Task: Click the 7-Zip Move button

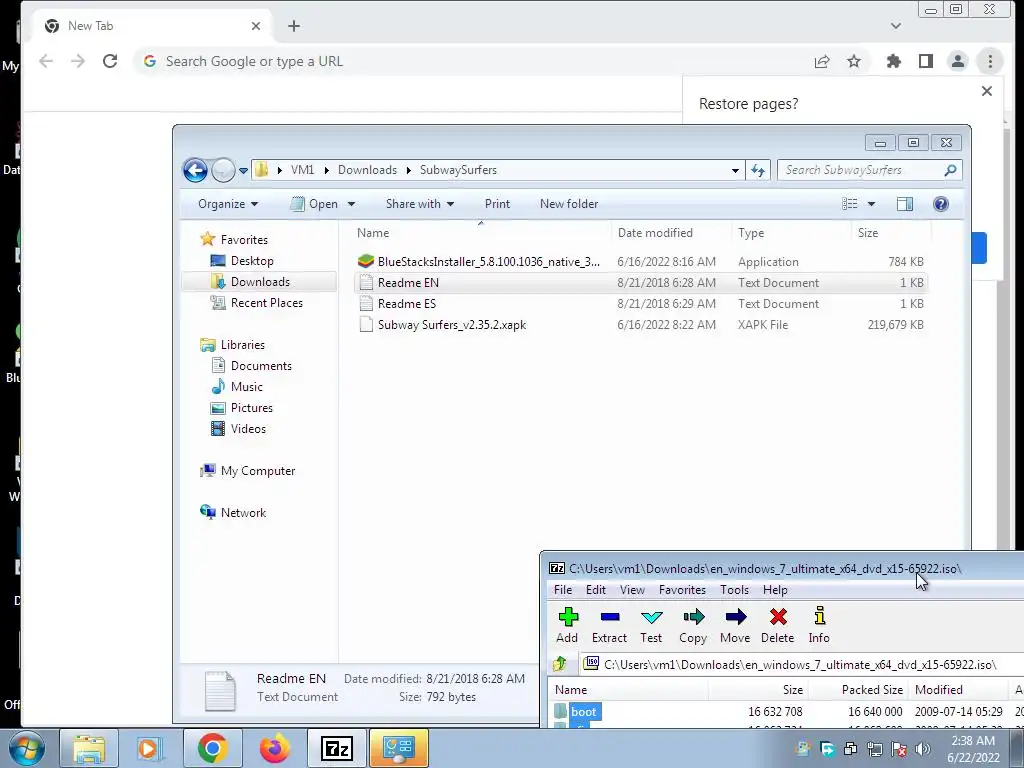Action: pos(735,625)
